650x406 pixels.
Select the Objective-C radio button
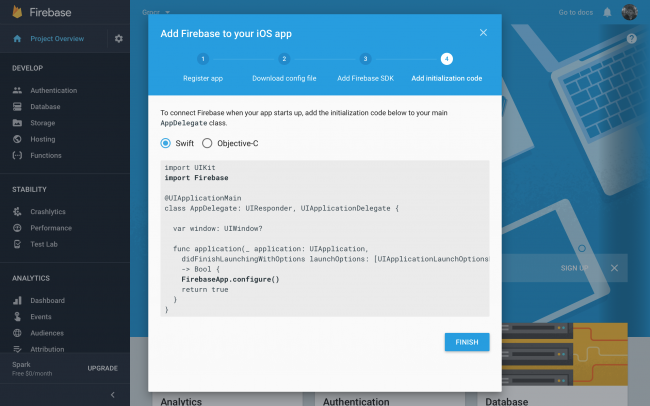coord(207,143)
